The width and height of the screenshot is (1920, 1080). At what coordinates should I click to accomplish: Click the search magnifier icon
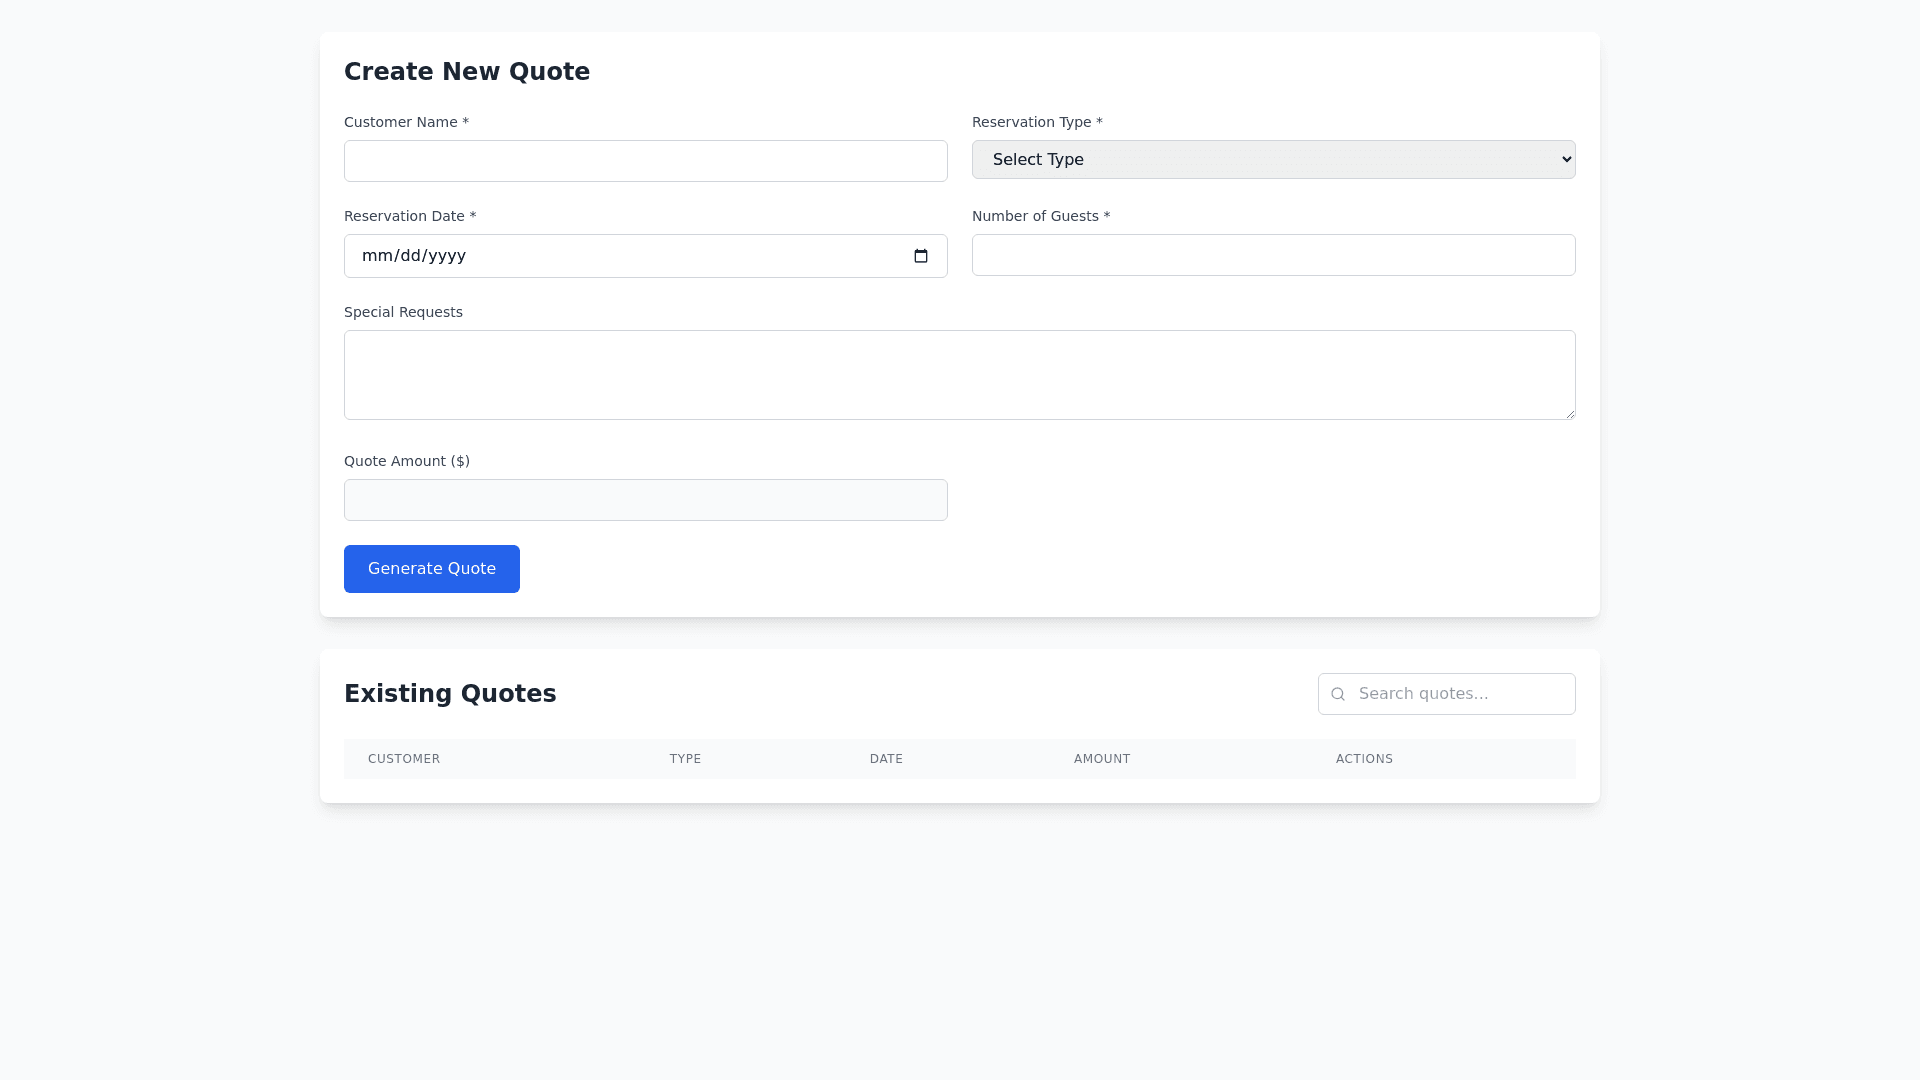[1338, 694]
